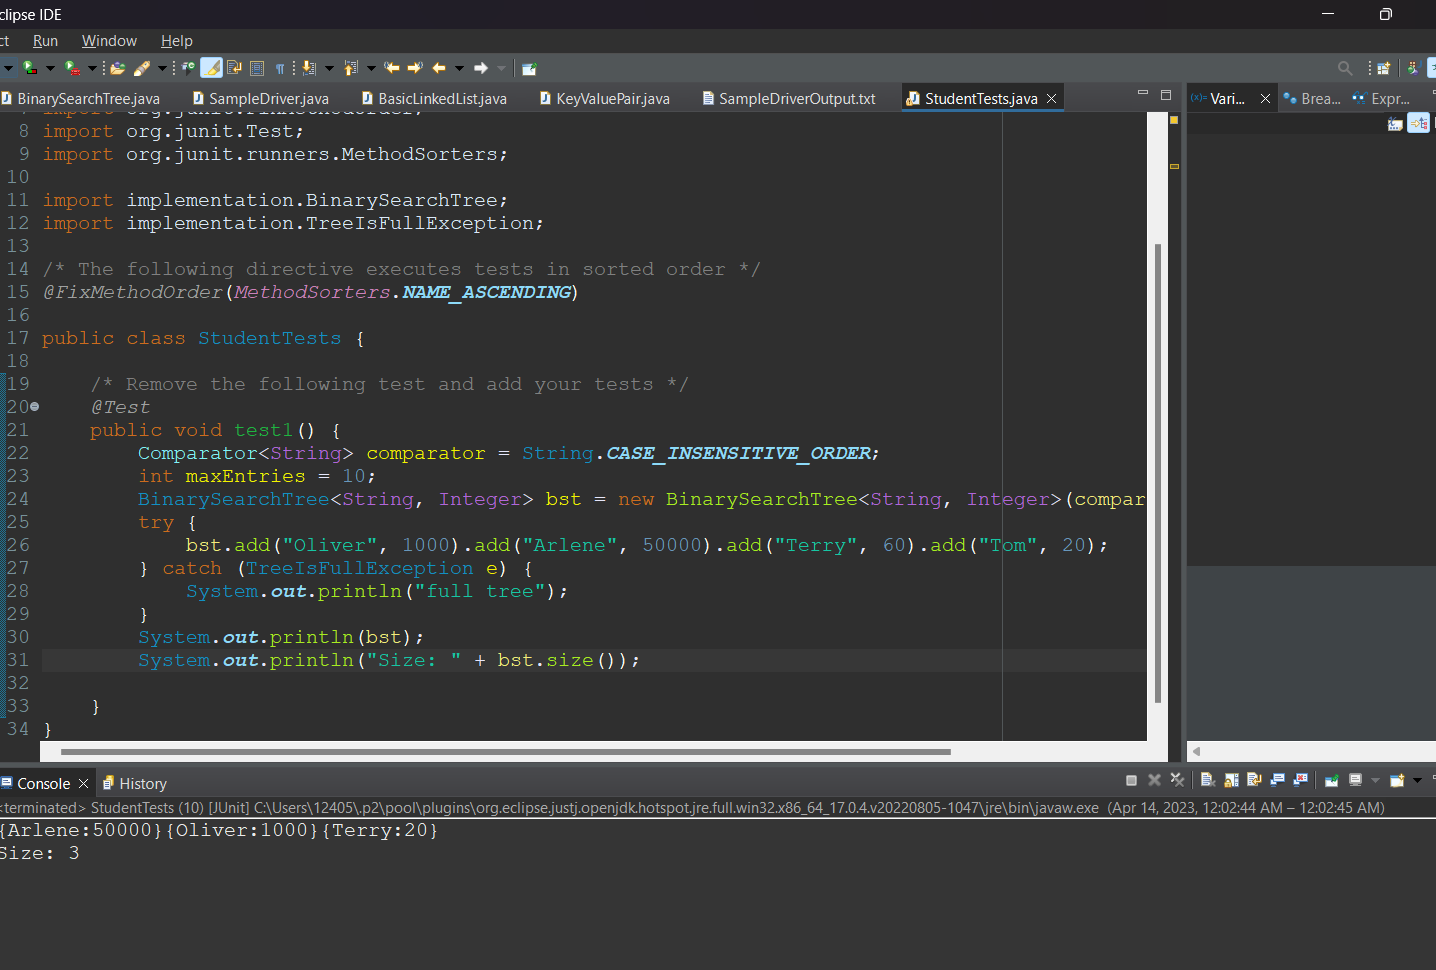
Task: Close the StudentTests.java editor tab
Action: [x=1051, y=98]
